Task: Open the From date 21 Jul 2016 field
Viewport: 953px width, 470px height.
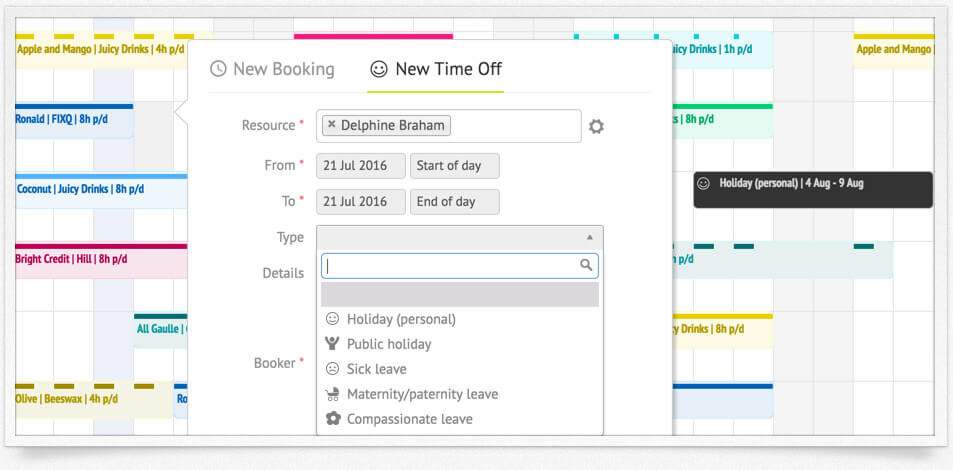Action: point(361,166)
